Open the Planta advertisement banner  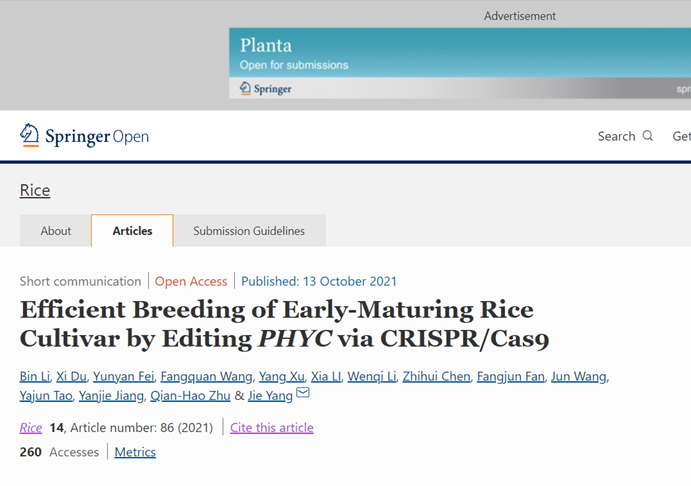[460, 63]
